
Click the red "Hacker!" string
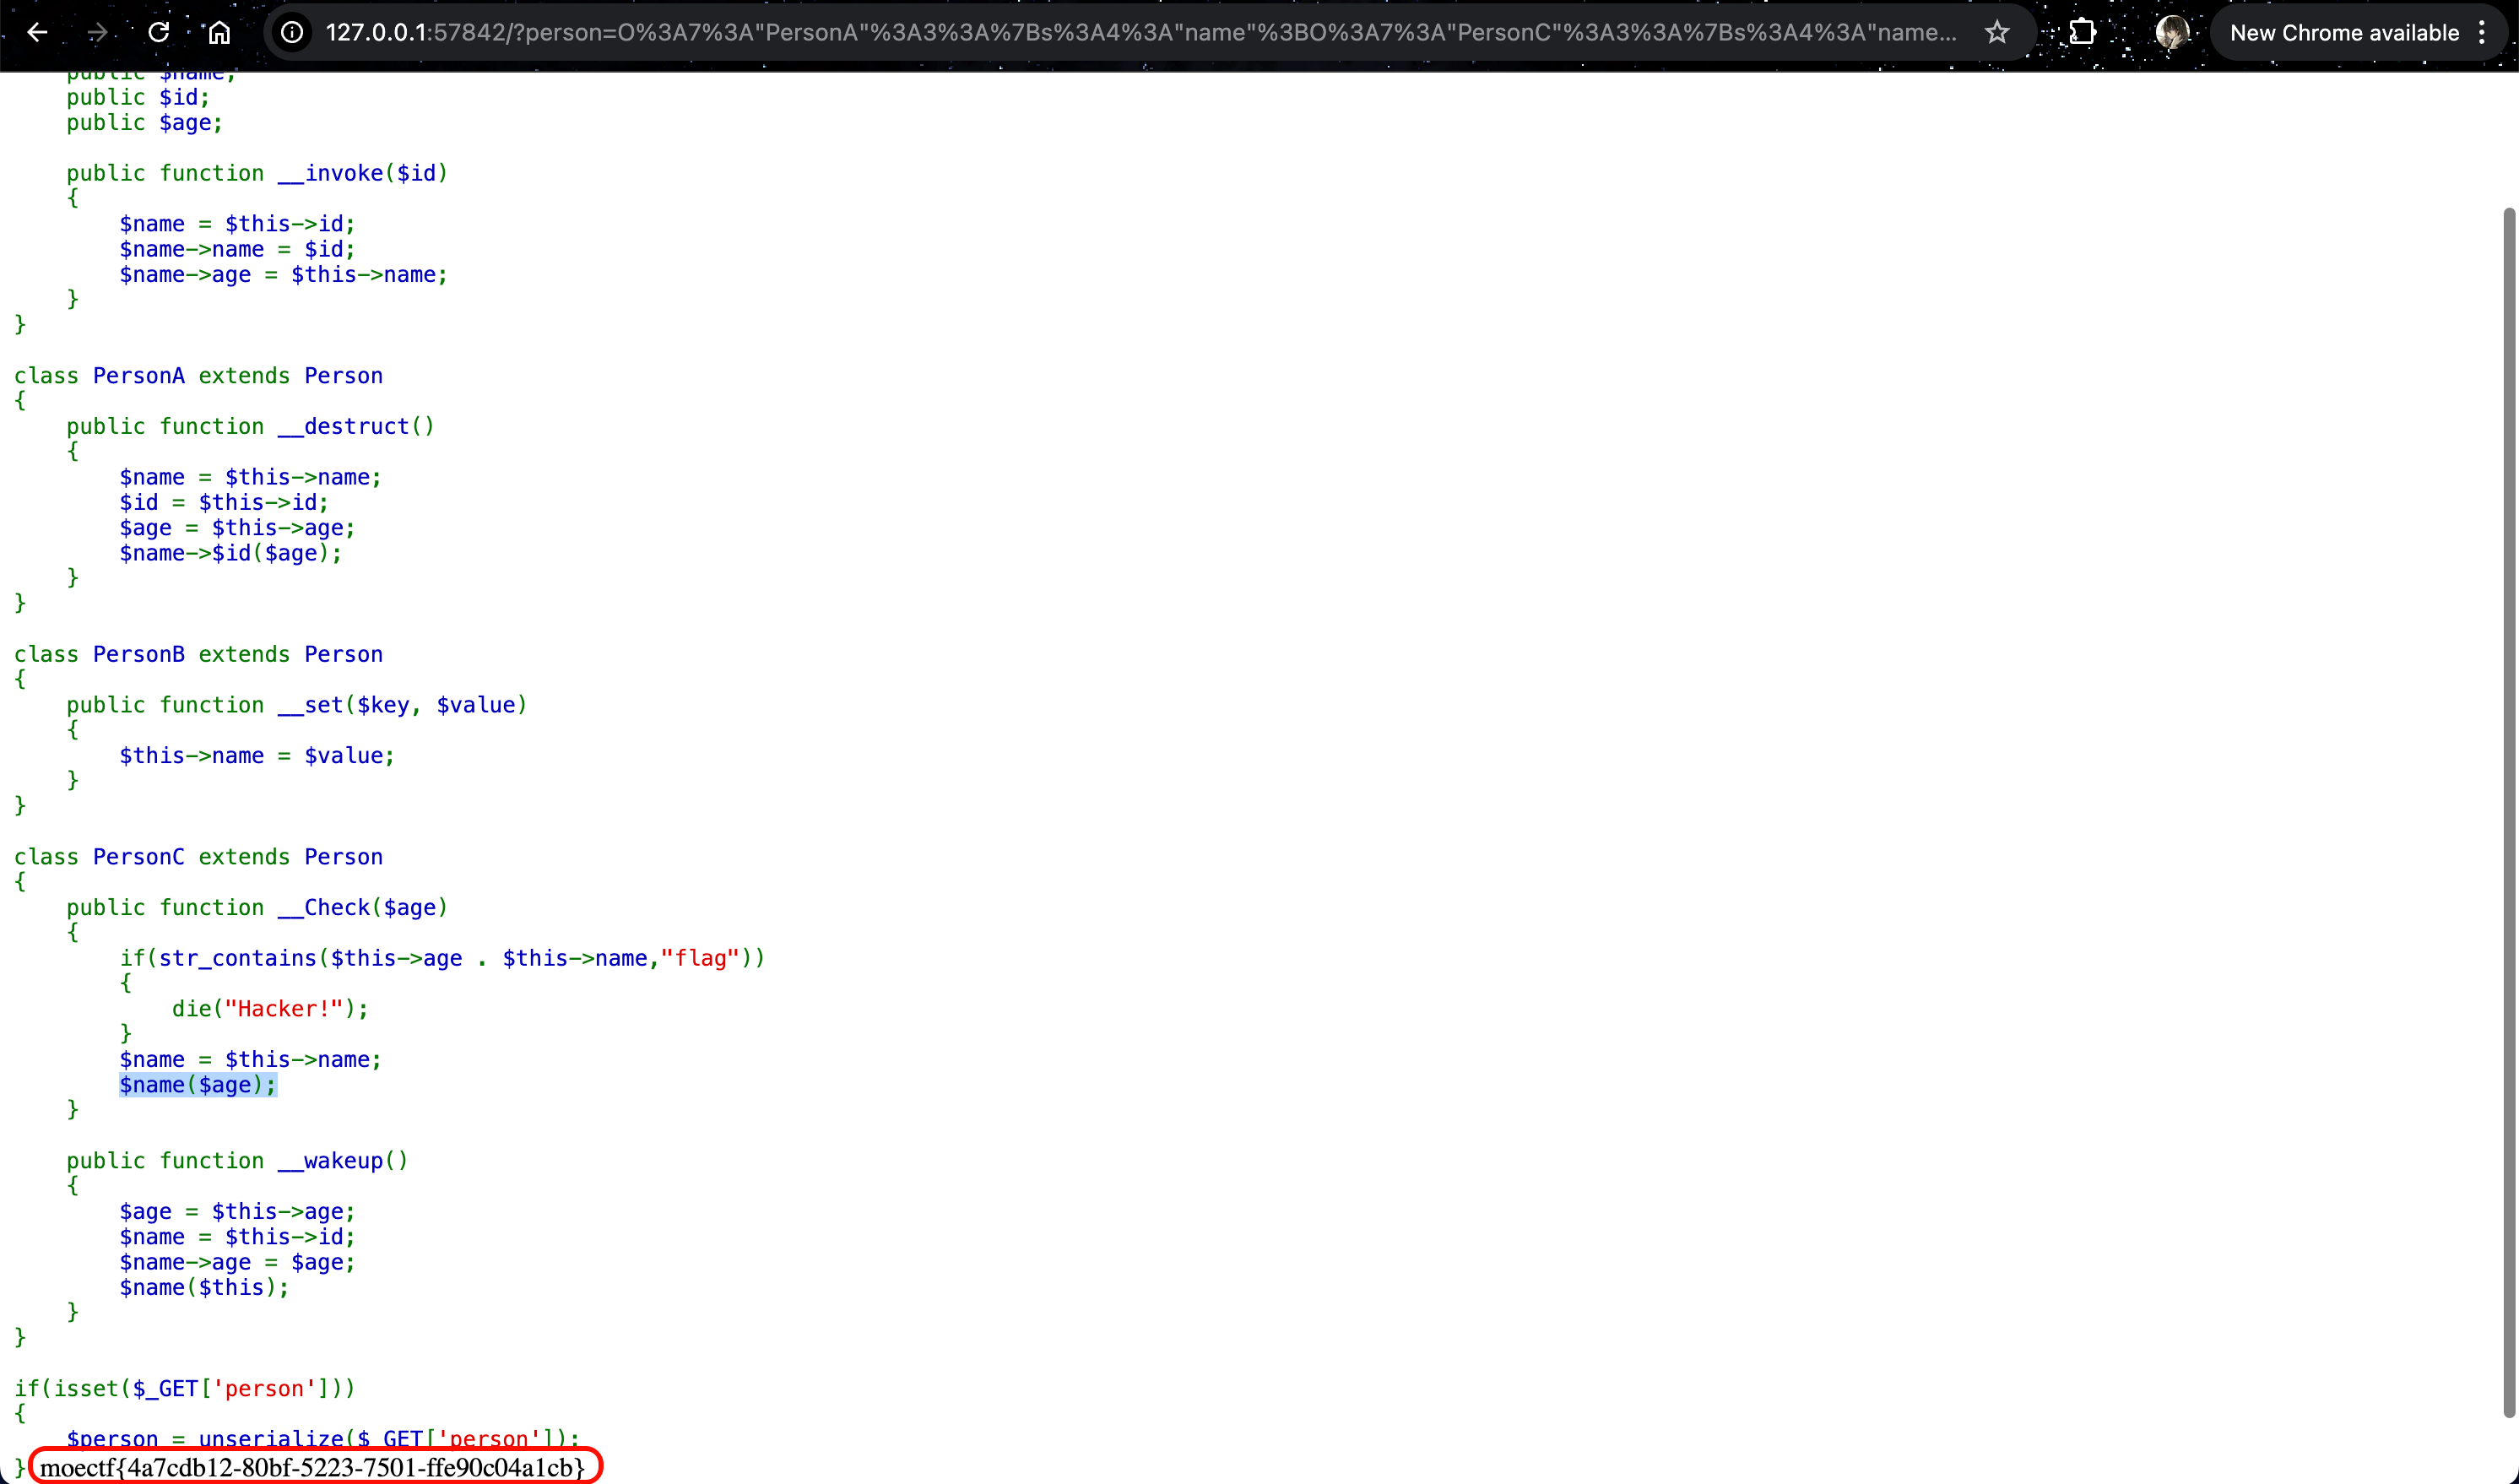coord(283,1009)
